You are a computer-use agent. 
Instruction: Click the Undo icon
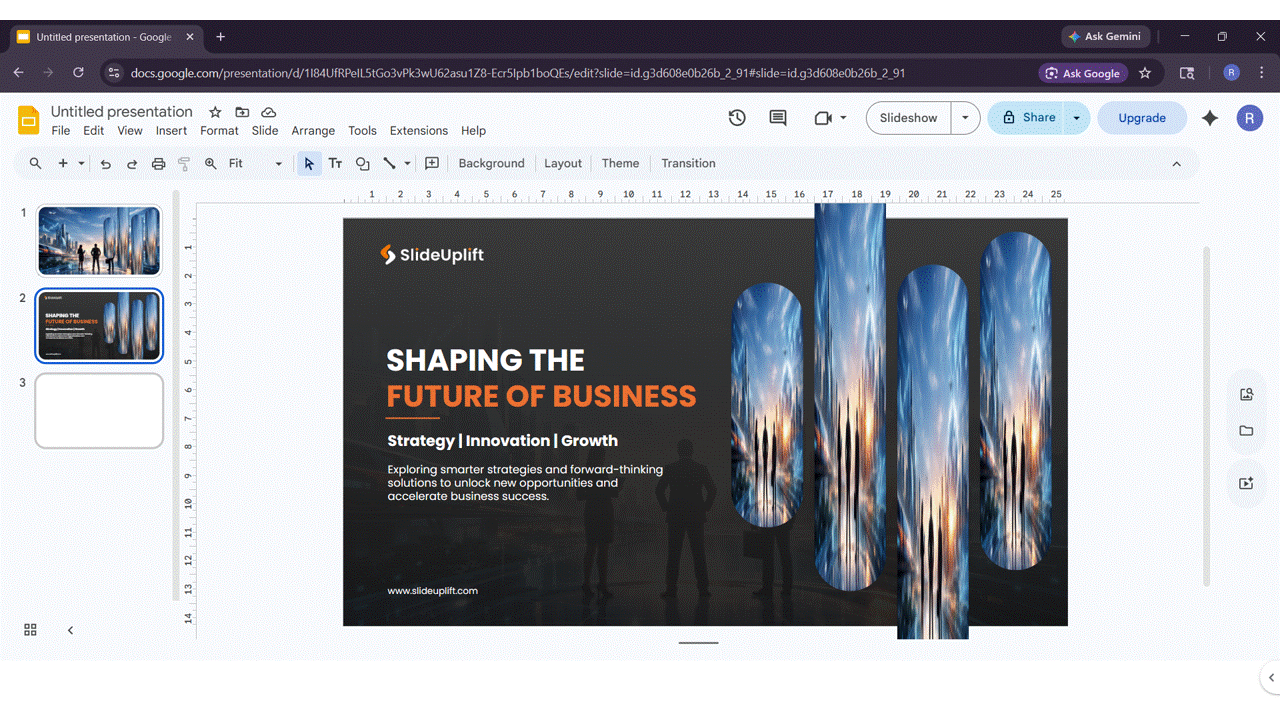point(105,163)
